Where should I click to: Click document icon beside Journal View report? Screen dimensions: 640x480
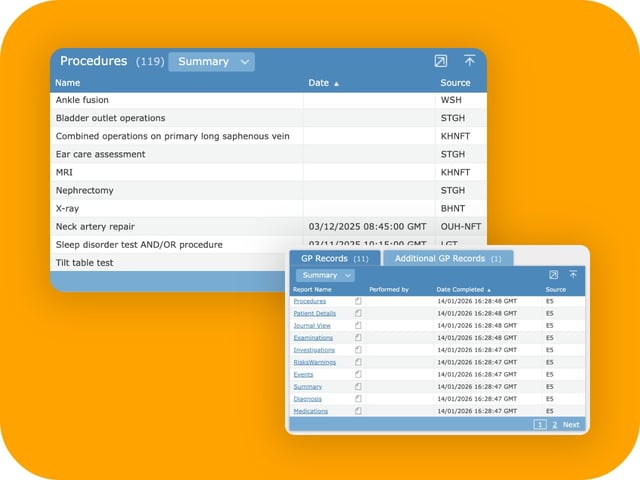[358, 326]
